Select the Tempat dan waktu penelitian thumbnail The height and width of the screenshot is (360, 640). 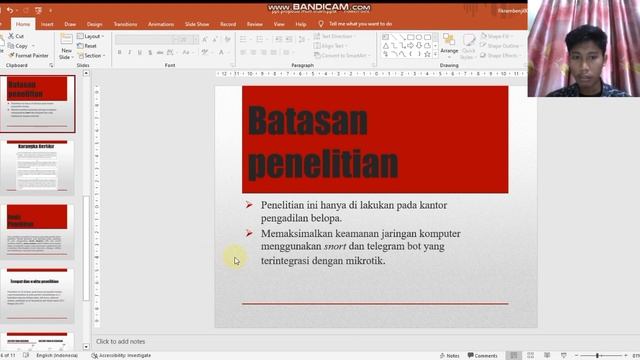click(37, 295)
